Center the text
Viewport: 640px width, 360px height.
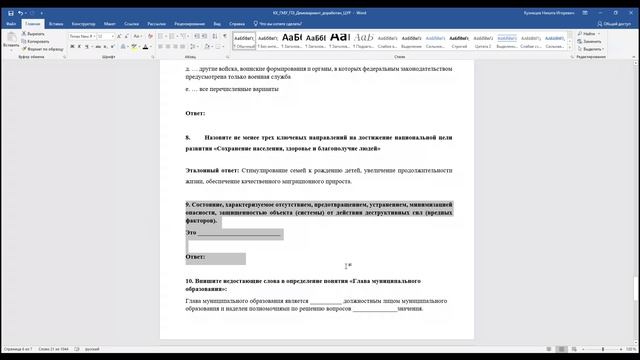[x=168, y=47]
